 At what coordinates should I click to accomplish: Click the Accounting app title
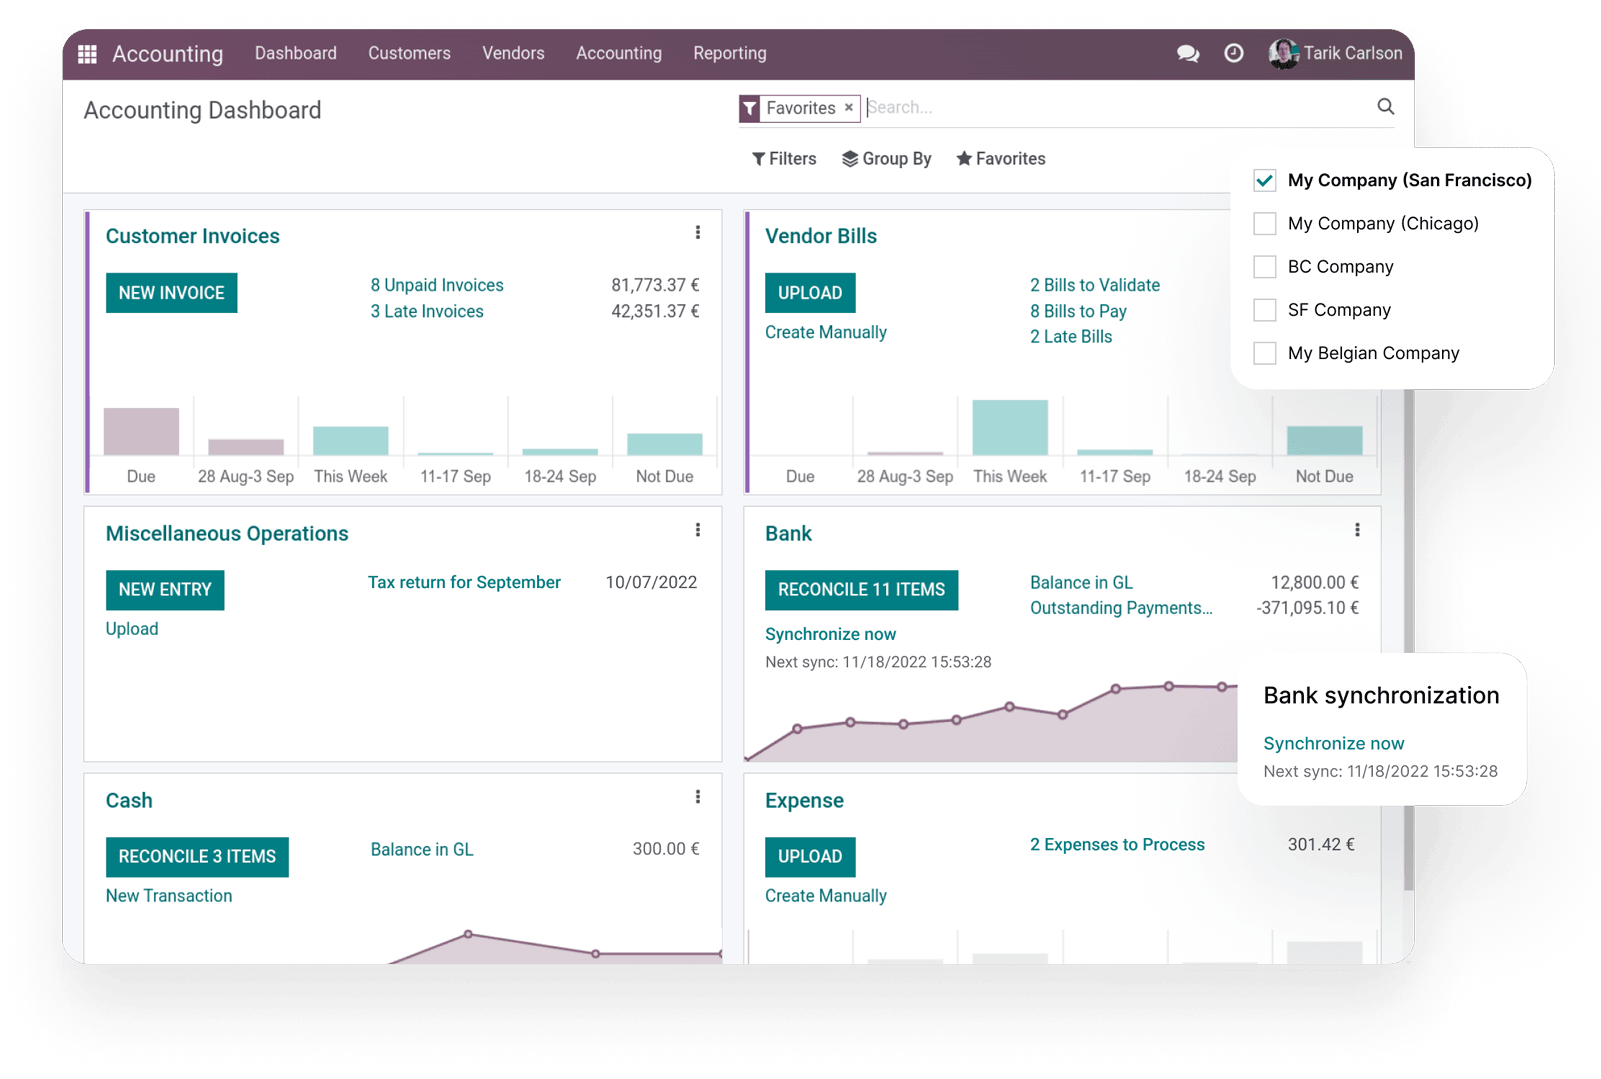(167, 54)
